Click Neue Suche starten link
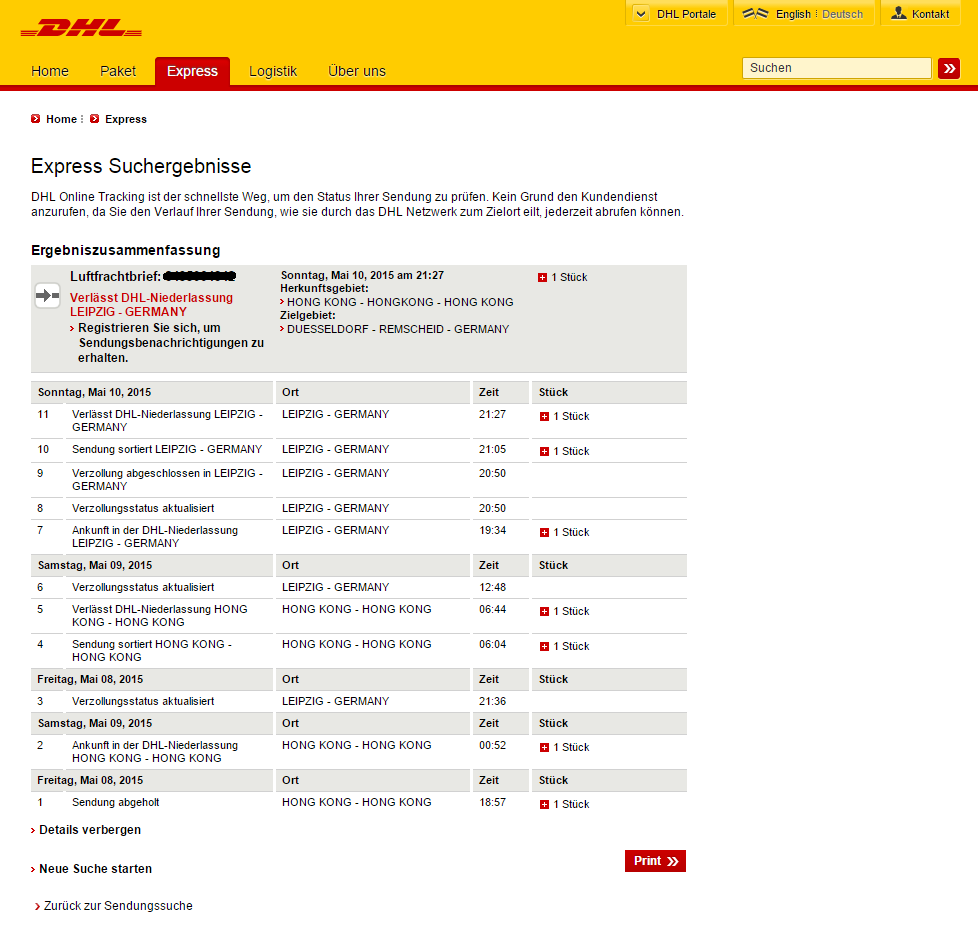This screenshot has height=948, width=978. click(95, 869)
